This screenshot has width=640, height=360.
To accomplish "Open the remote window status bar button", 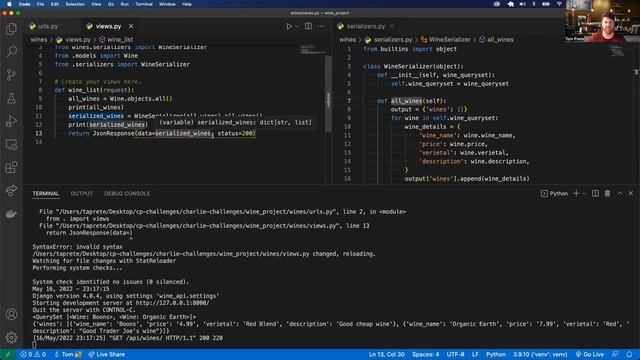I will tap(7, 354).
